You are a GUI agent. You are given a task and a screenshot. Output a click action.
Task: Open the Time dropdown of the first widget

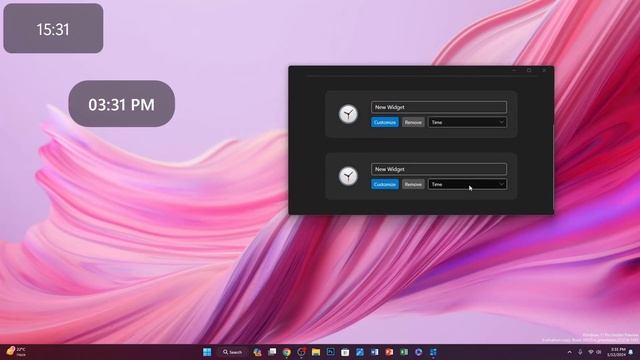(467, 122)
